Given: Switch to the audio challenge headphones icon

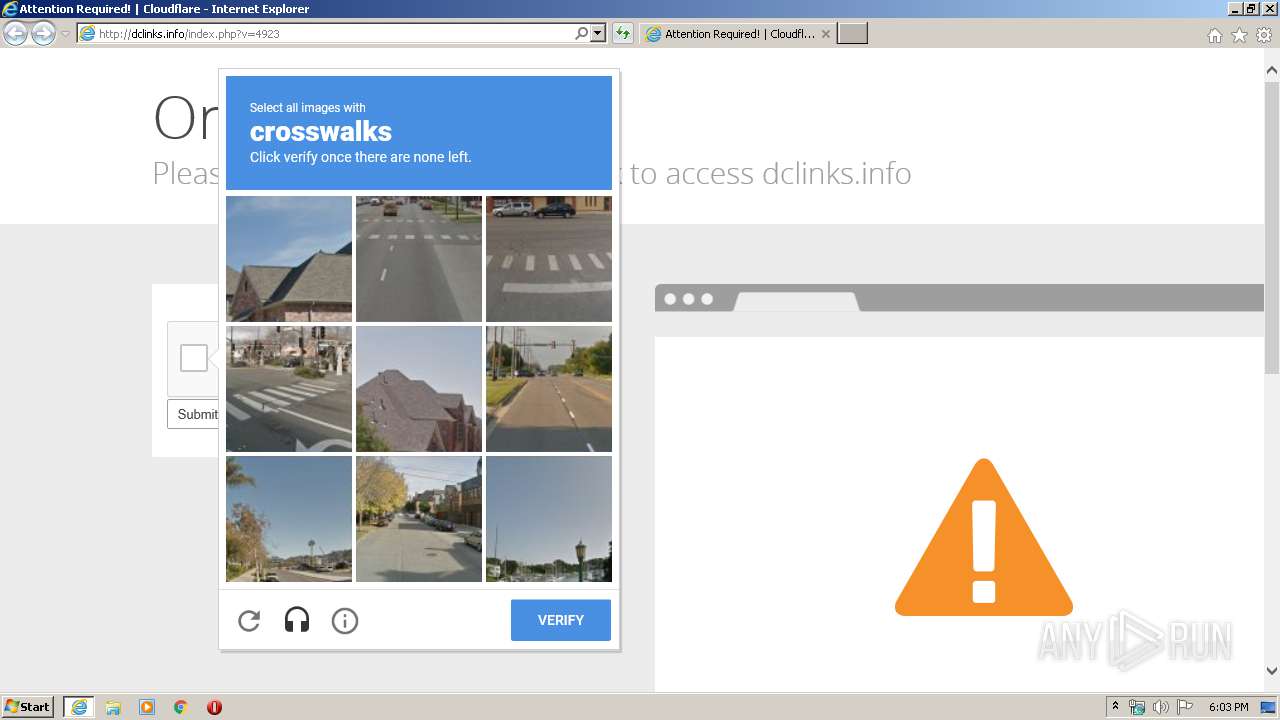Looking at the screenshot, I should pos(297,621).
